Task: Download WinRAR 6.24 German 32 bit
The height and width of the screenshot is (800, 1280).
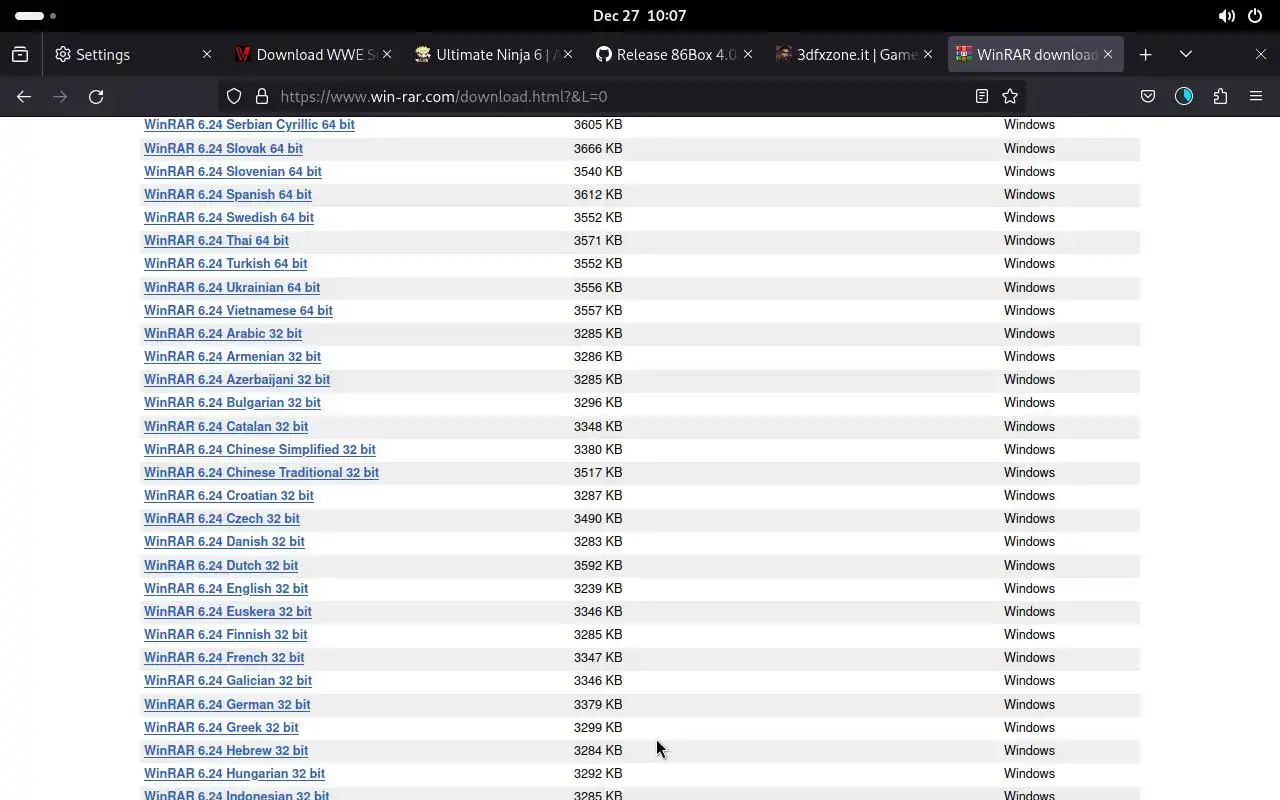Action: (x=227, y=704)
